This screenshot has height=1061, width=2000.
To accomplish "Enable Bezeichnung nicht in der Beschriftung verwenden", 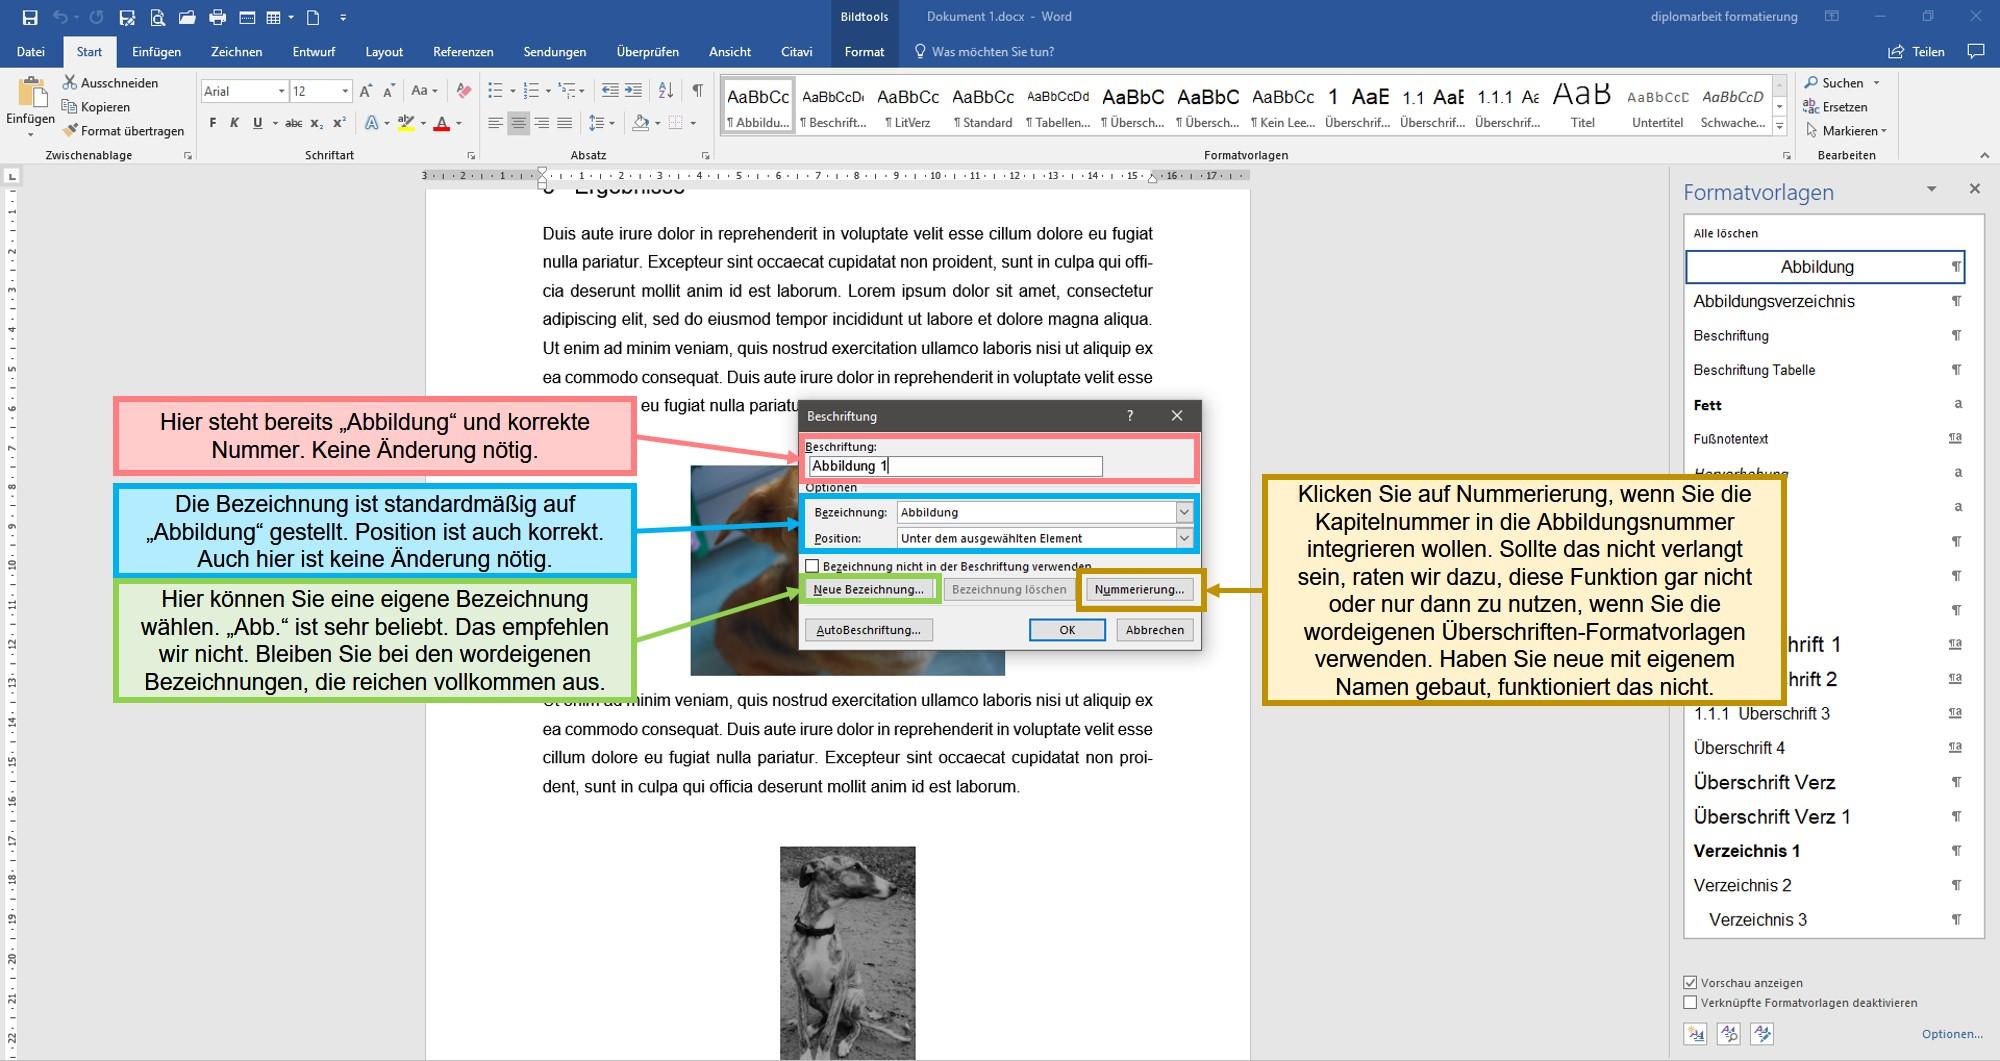I will [x=812, y=566].
